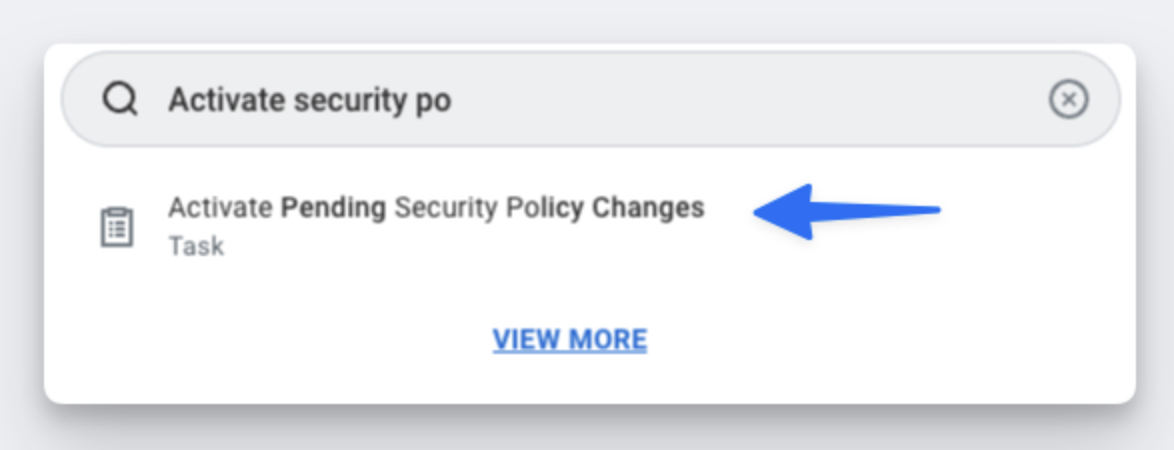Click the word 'security' in search box
This screenshot has height=450, width=1174.
pyautogui.click(x=346, y=100)
